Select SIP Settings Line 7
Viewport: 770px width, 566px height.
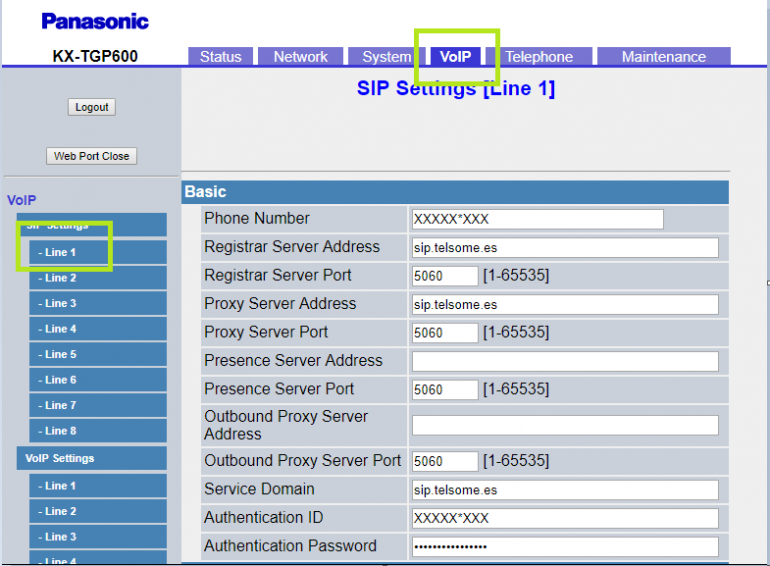98,405
